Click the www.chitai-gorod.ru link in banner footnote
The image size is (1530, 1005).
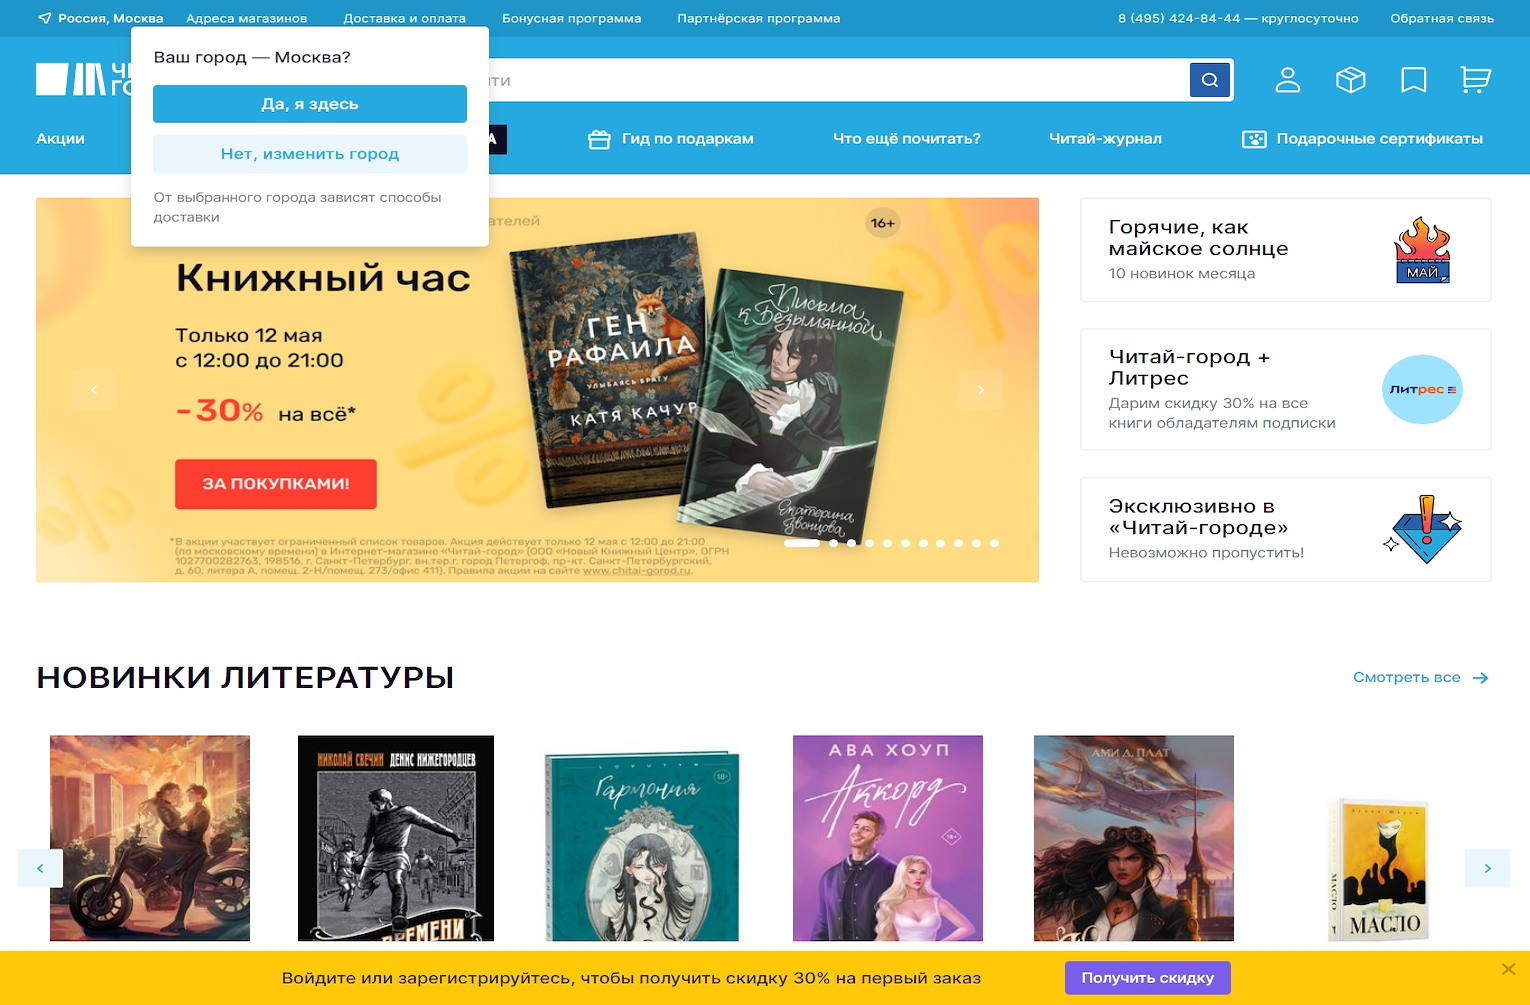point(637,571)
